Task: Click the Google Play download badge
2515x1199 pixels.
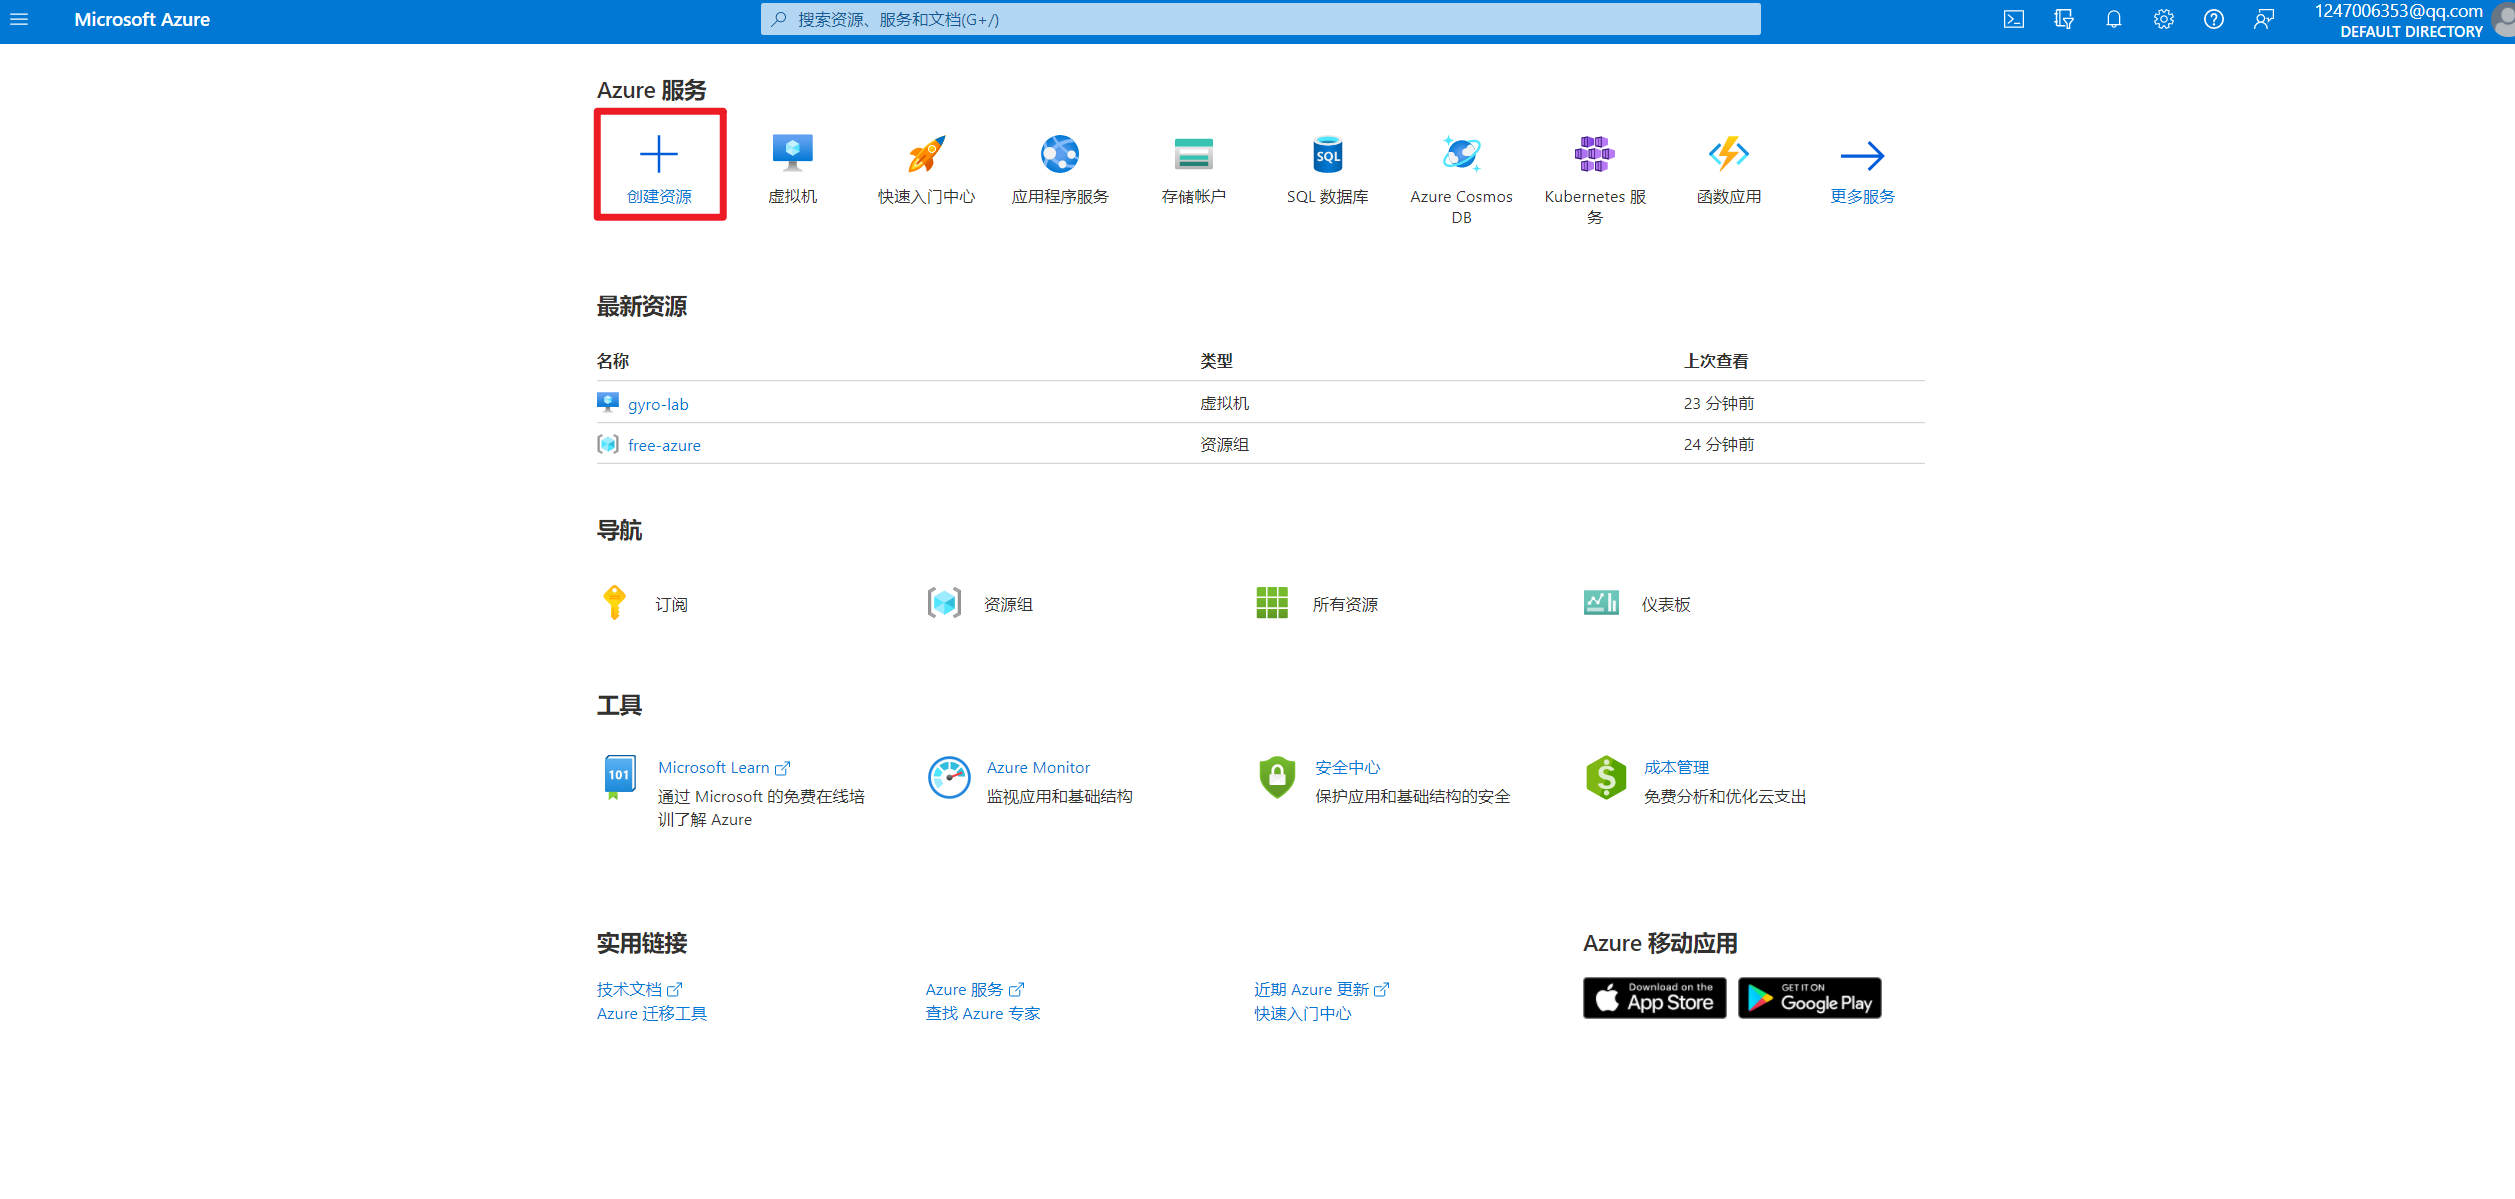Action: pyautogui.click(x=1809, y=998)
